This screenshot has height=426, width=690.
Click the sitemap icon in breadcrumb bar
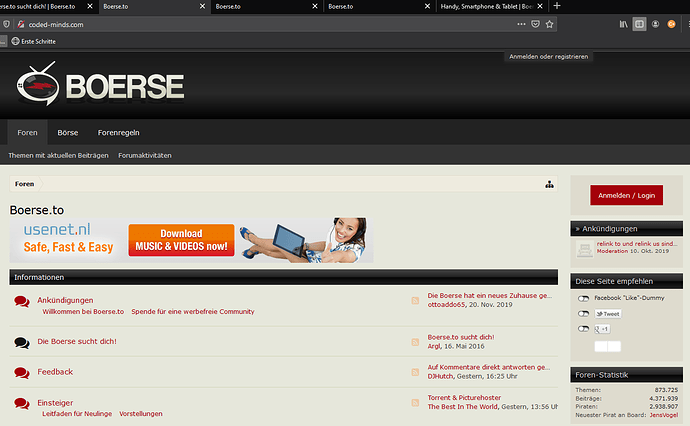(550, 184)
